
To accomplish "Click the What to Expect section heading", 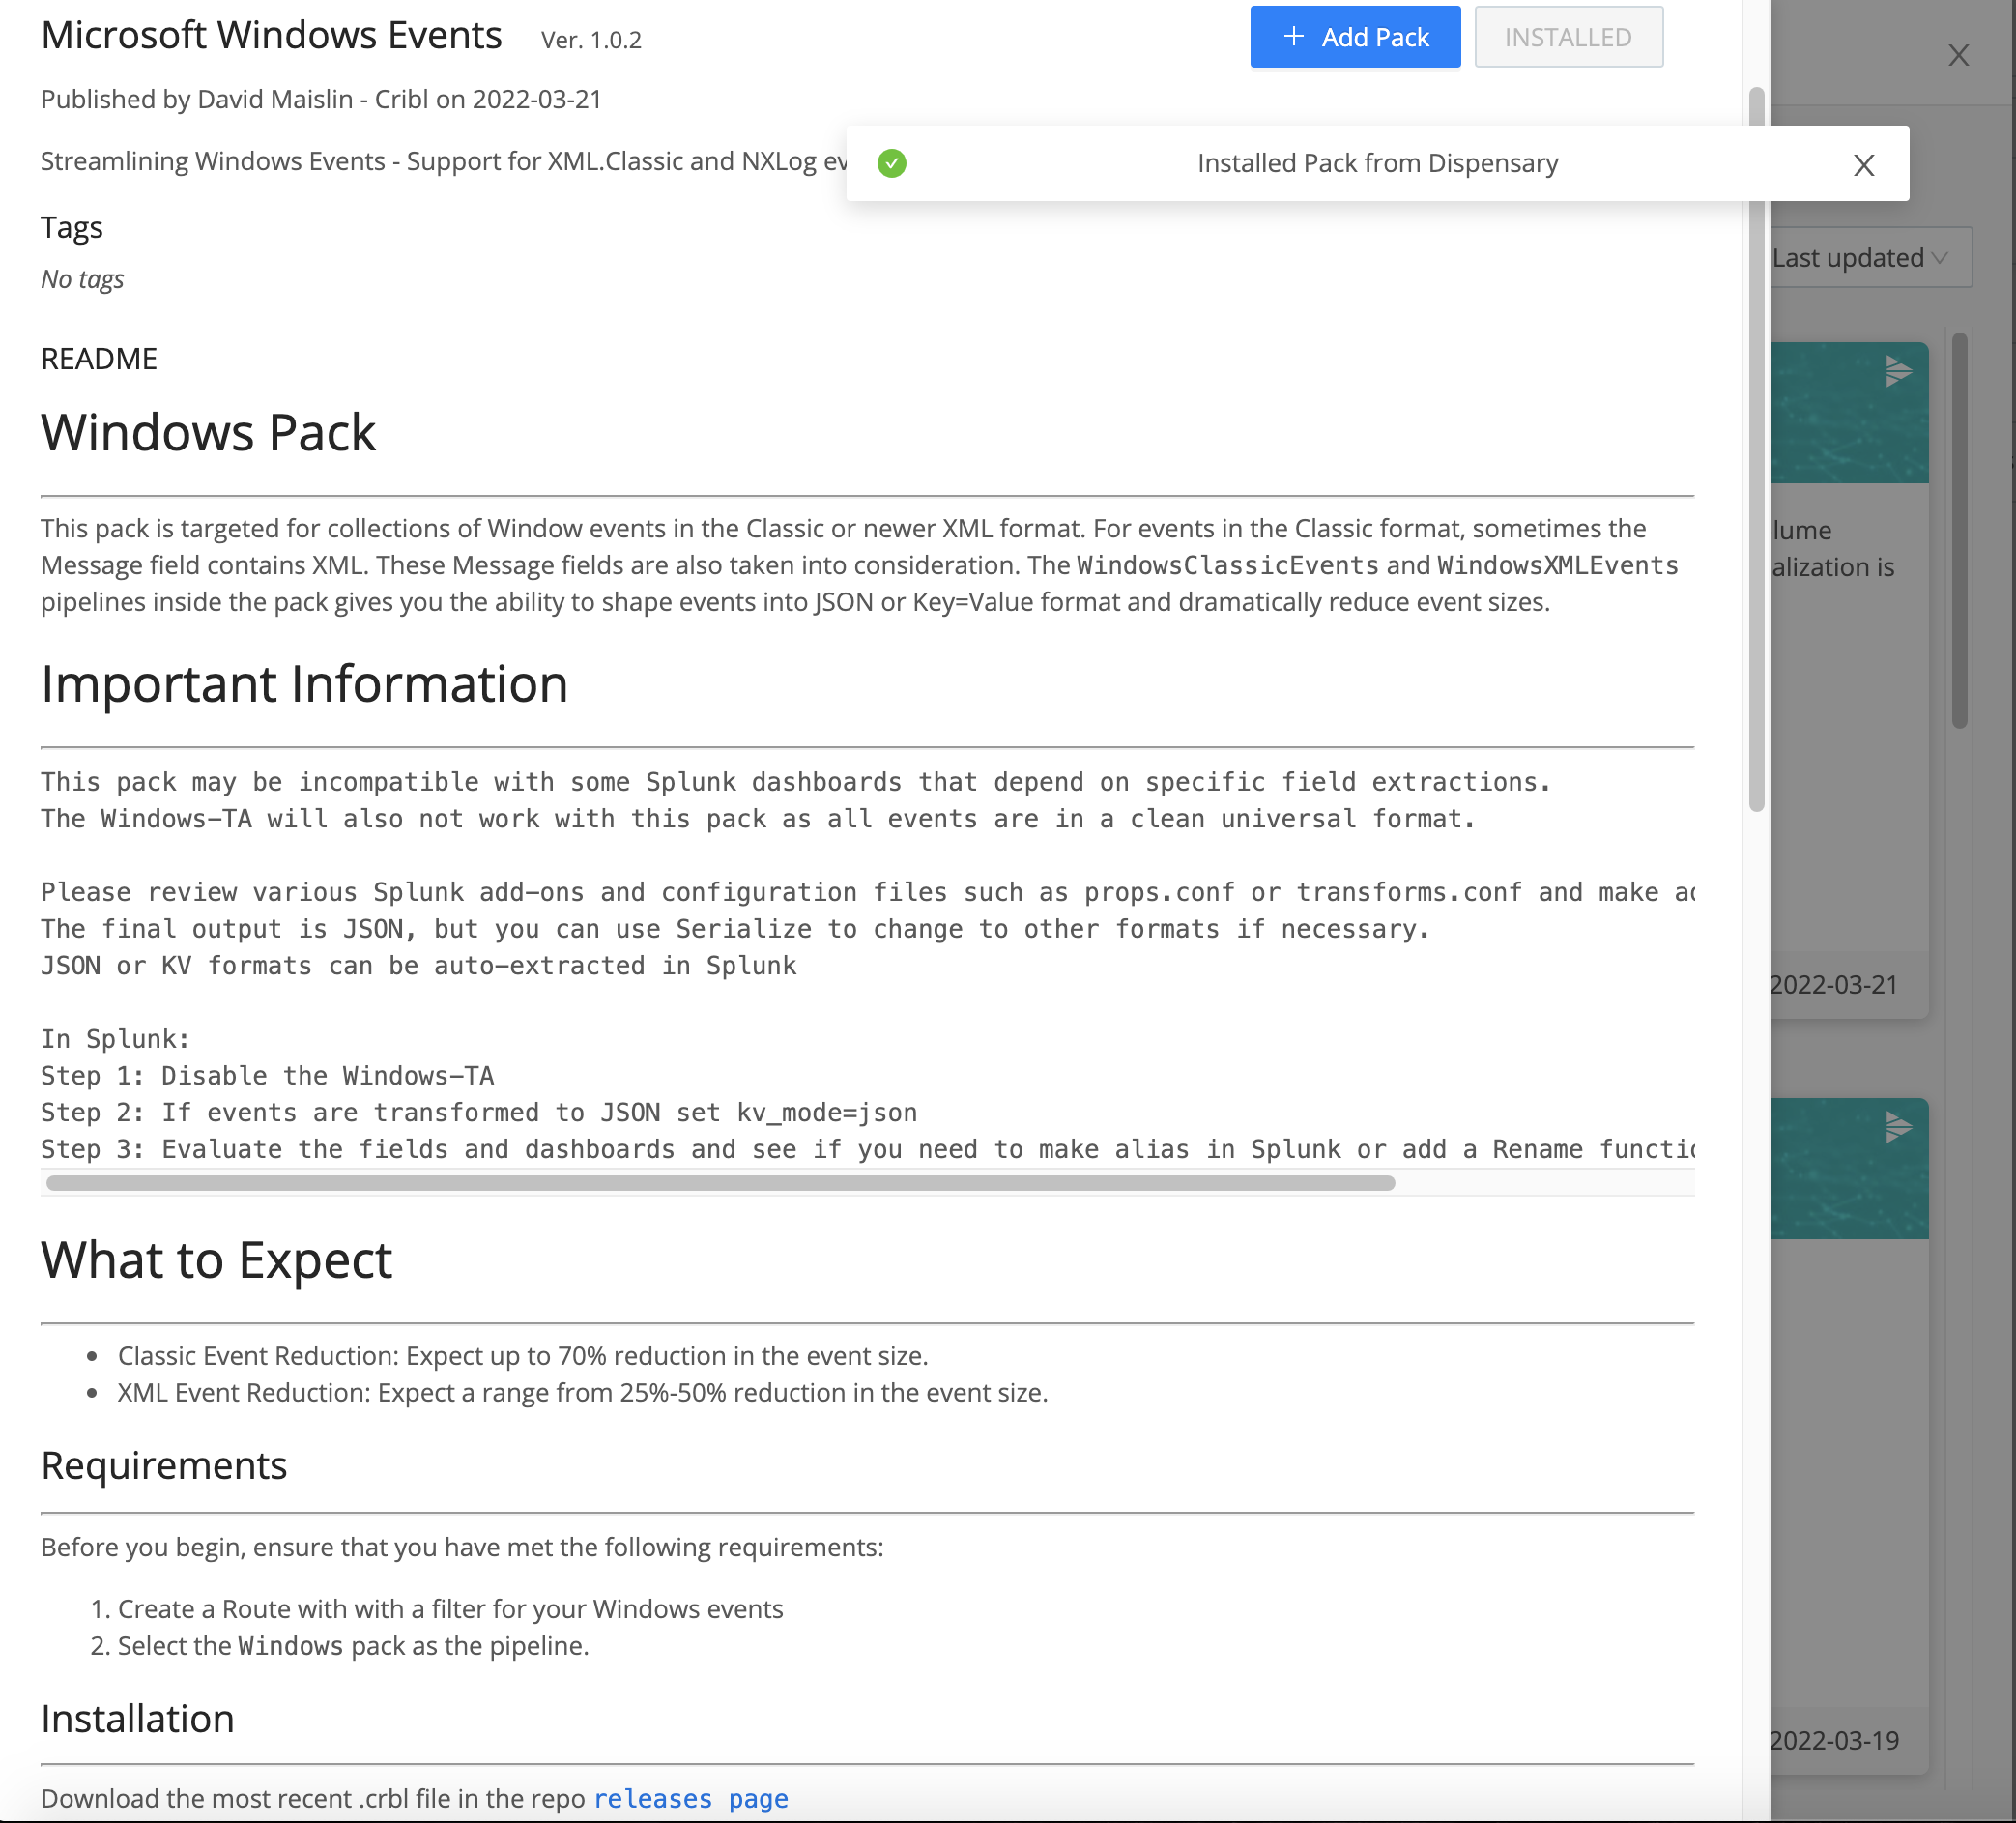I will click(216, 1260).
